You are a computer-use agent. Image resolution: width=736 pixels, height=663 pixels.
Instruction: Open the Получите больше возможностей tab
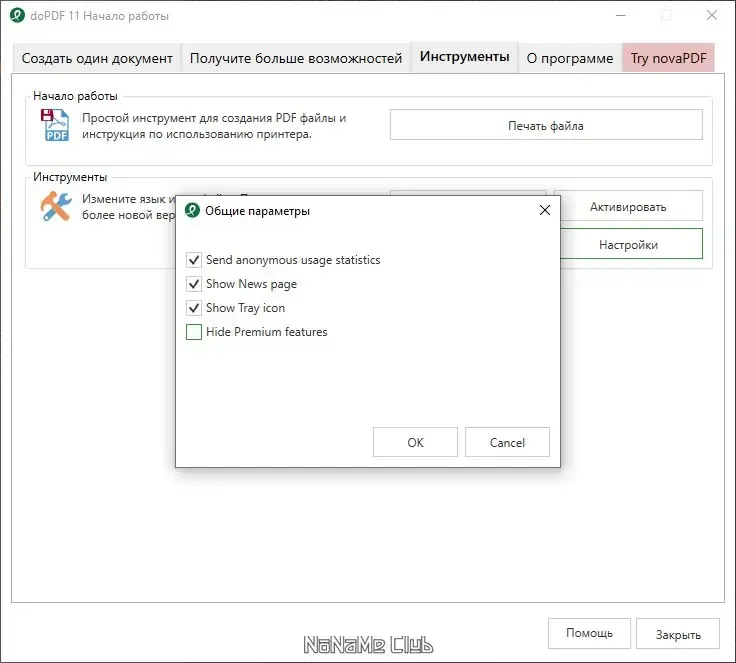(296, 58)
